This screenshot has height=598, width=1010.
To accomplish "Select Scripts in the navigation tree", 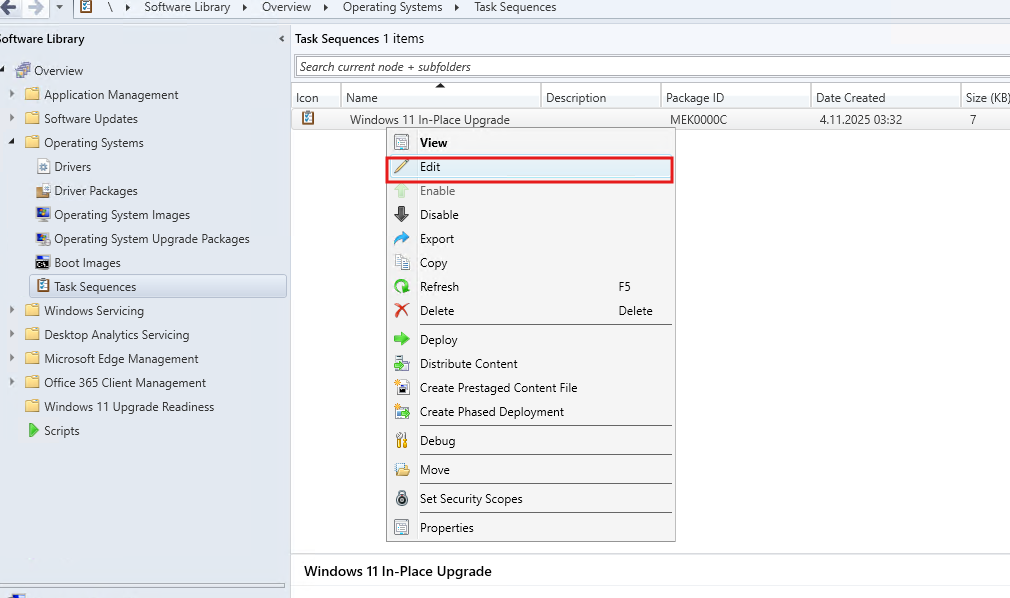I will click(x=61, y=431).
